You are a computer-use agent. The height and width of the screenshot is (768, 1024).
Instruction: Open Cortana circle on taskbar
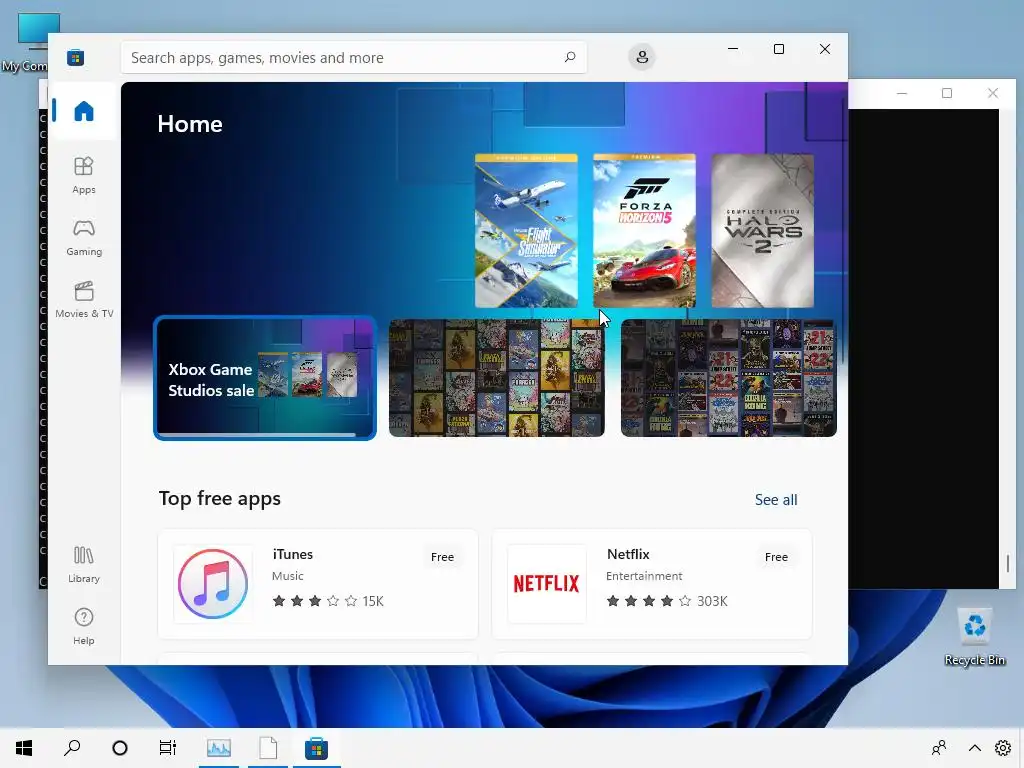point(120,748)
